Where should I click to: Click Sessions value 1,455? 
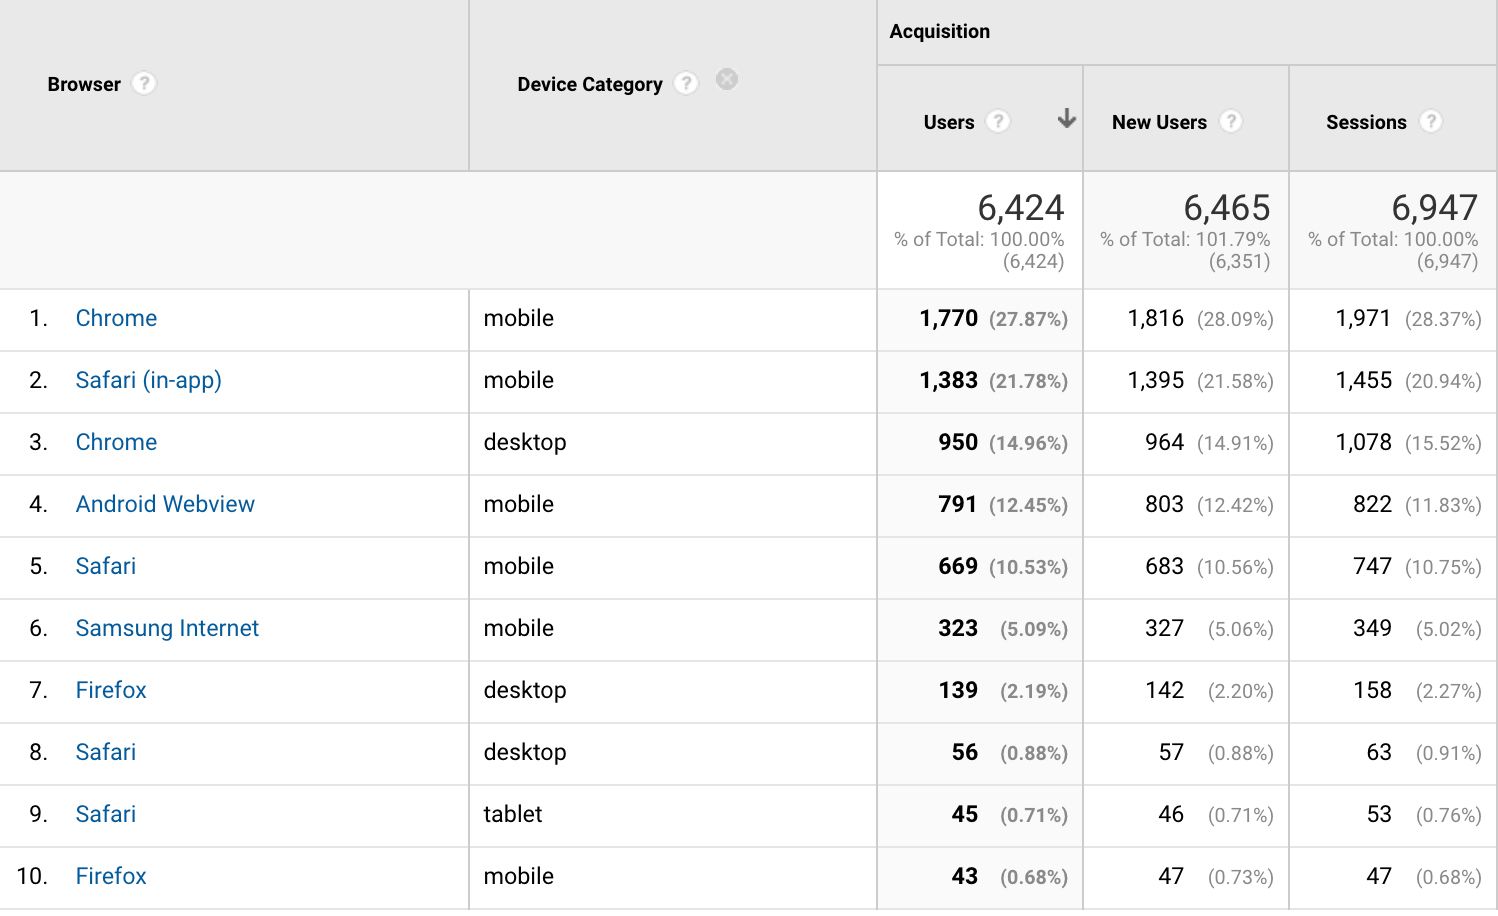pos(1363,380)
